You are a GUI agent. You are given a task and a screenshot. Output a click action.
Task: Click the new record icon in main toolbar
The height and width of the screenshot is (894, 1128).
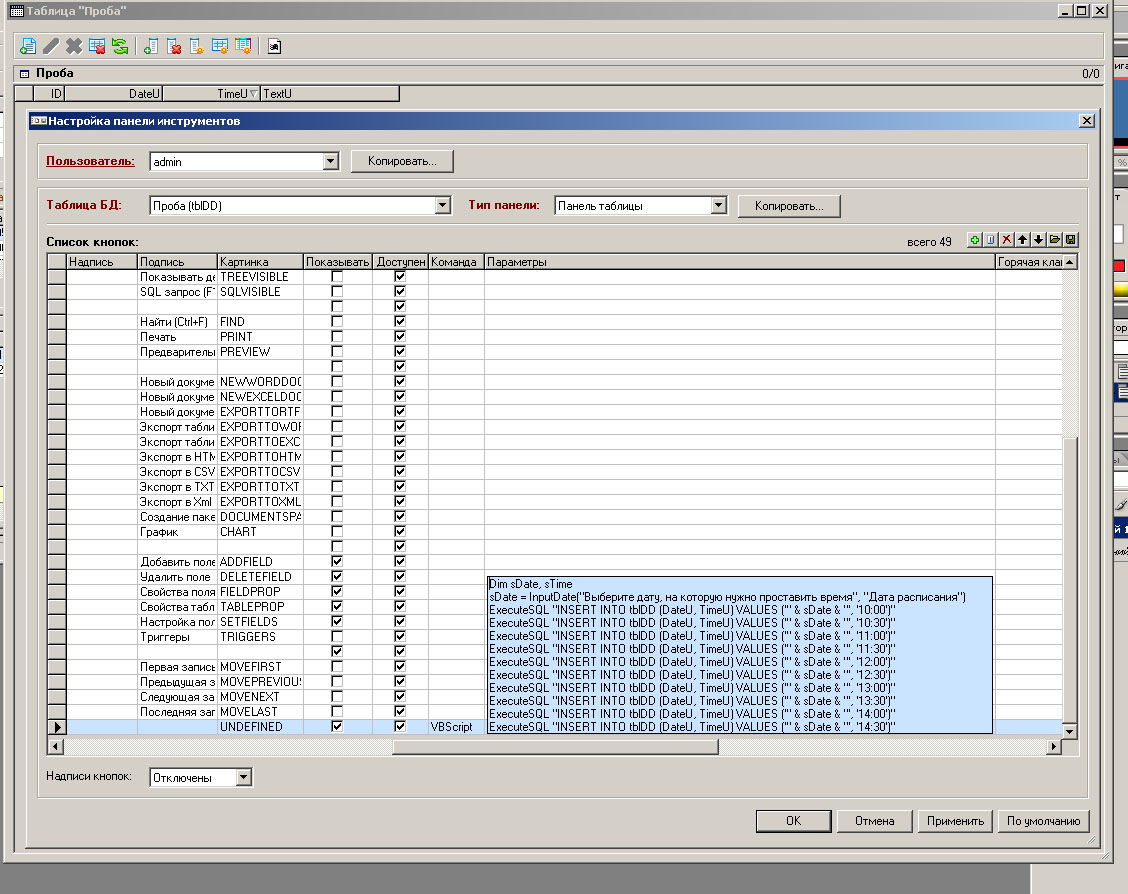pos(28,46)
